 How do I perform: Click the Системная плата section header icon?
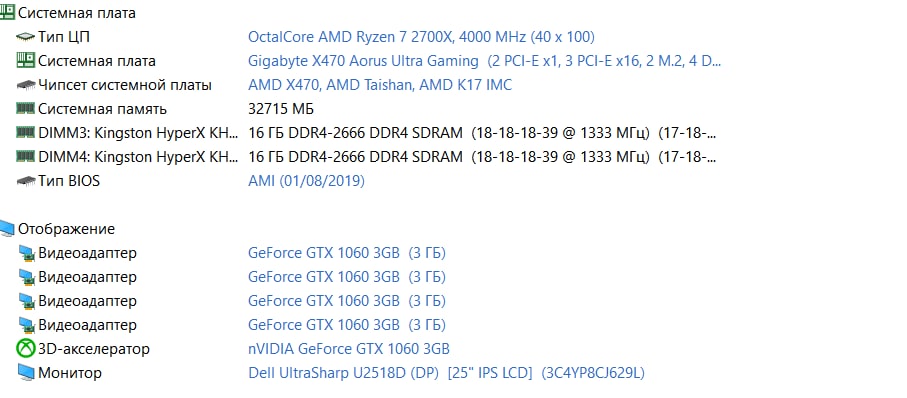tap(6, 13)
